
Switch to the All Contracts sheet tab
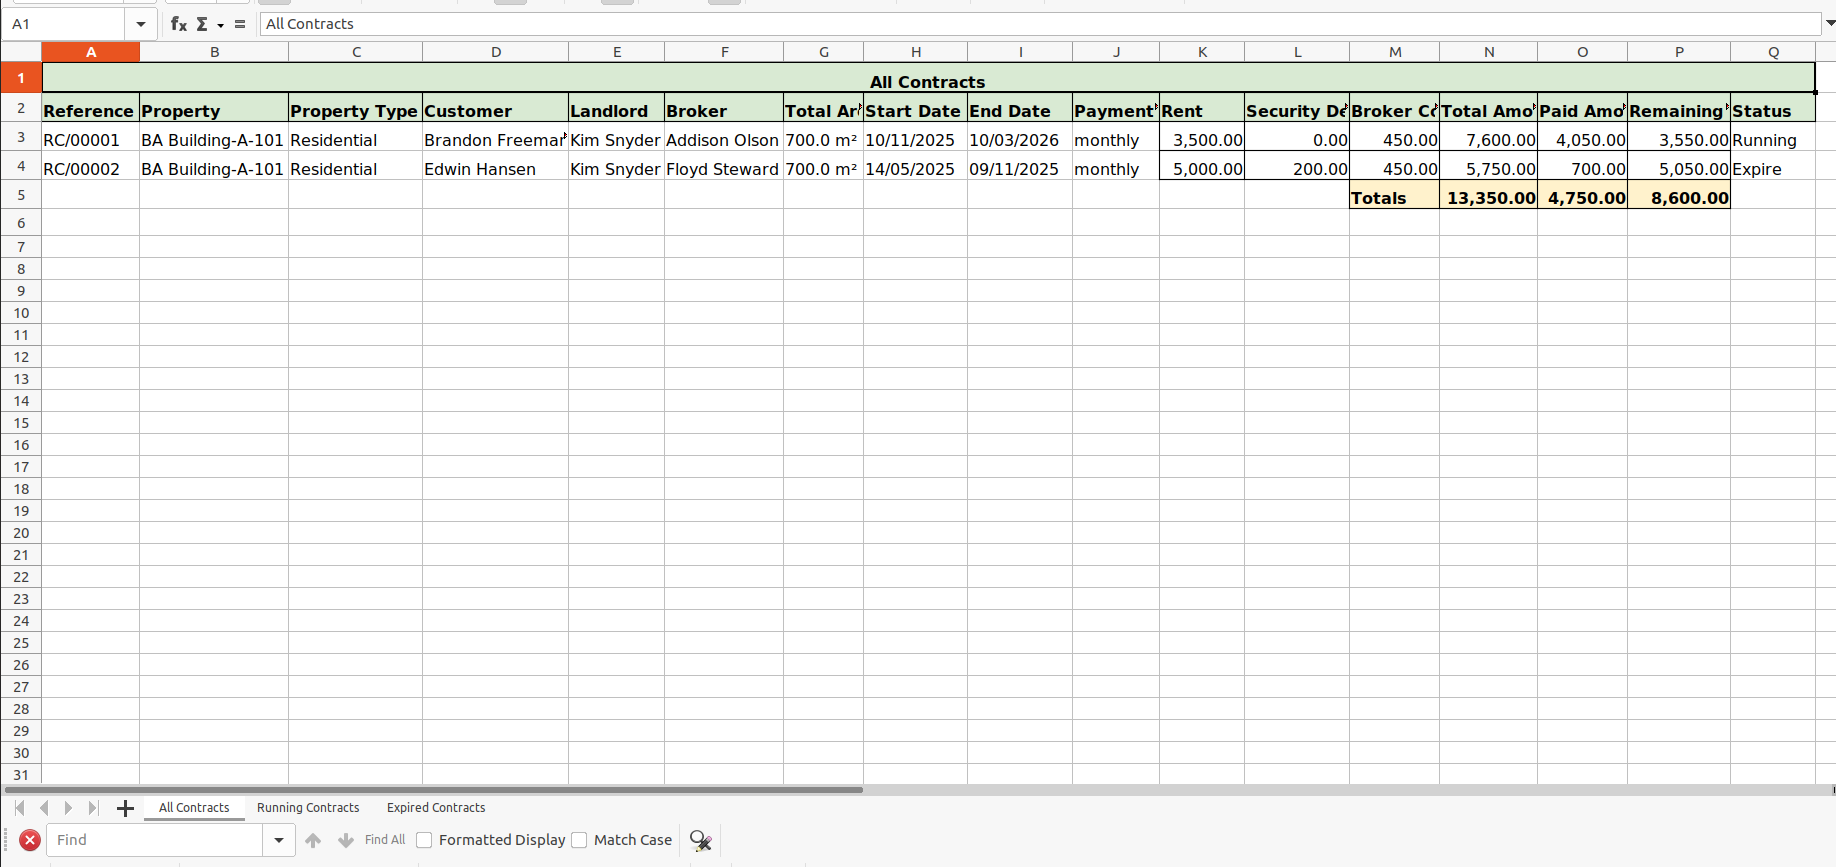(x=194, y=808)
